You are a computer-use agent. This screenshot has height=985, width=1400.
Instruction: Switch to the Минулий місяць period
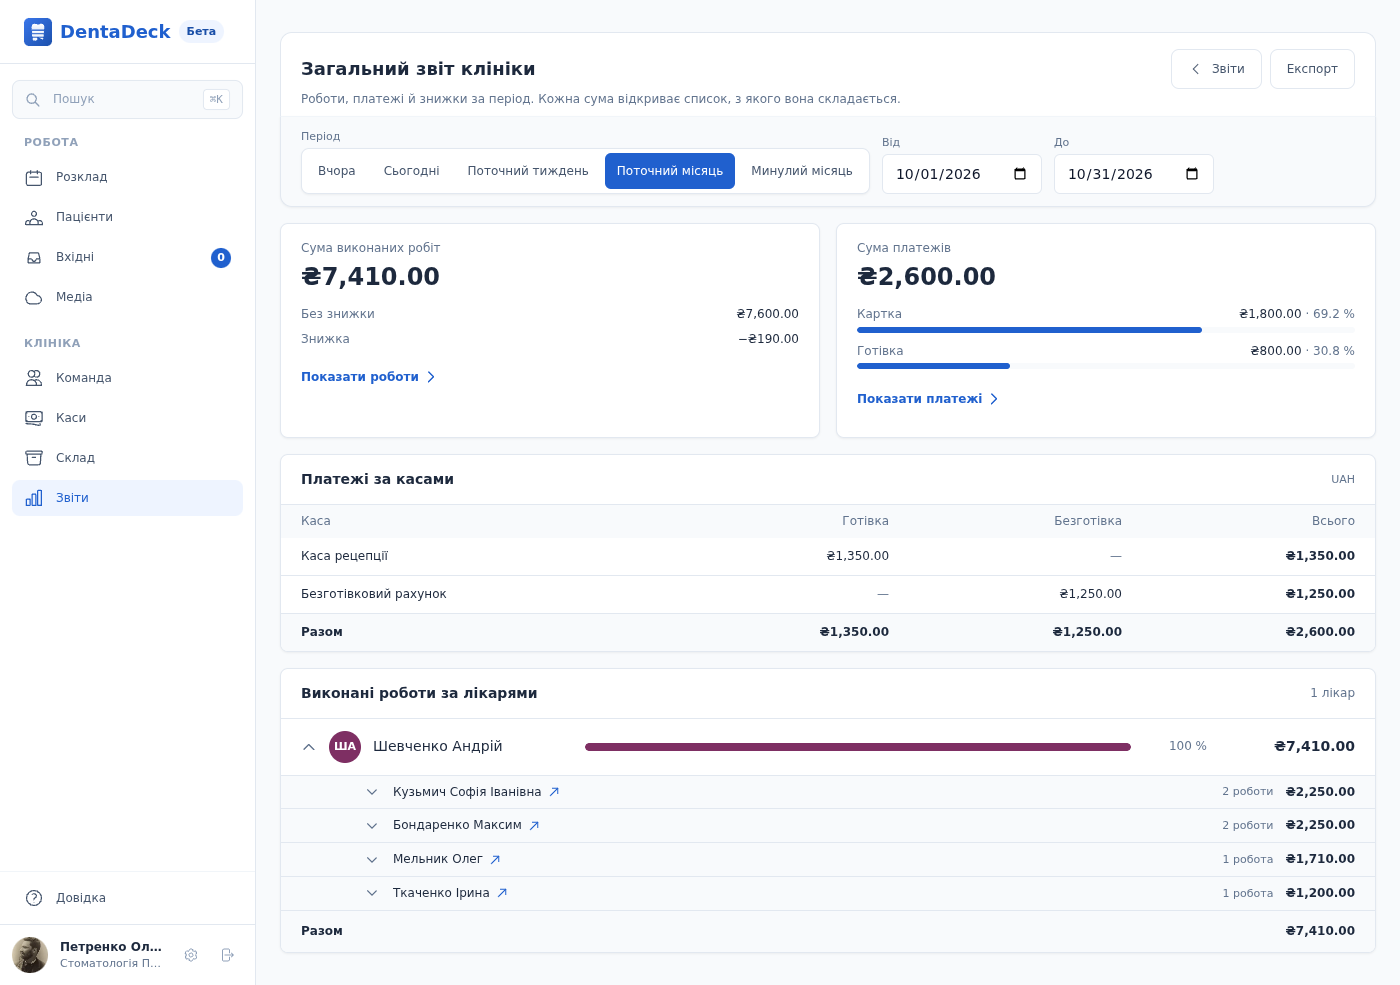[x=802, y=171]
